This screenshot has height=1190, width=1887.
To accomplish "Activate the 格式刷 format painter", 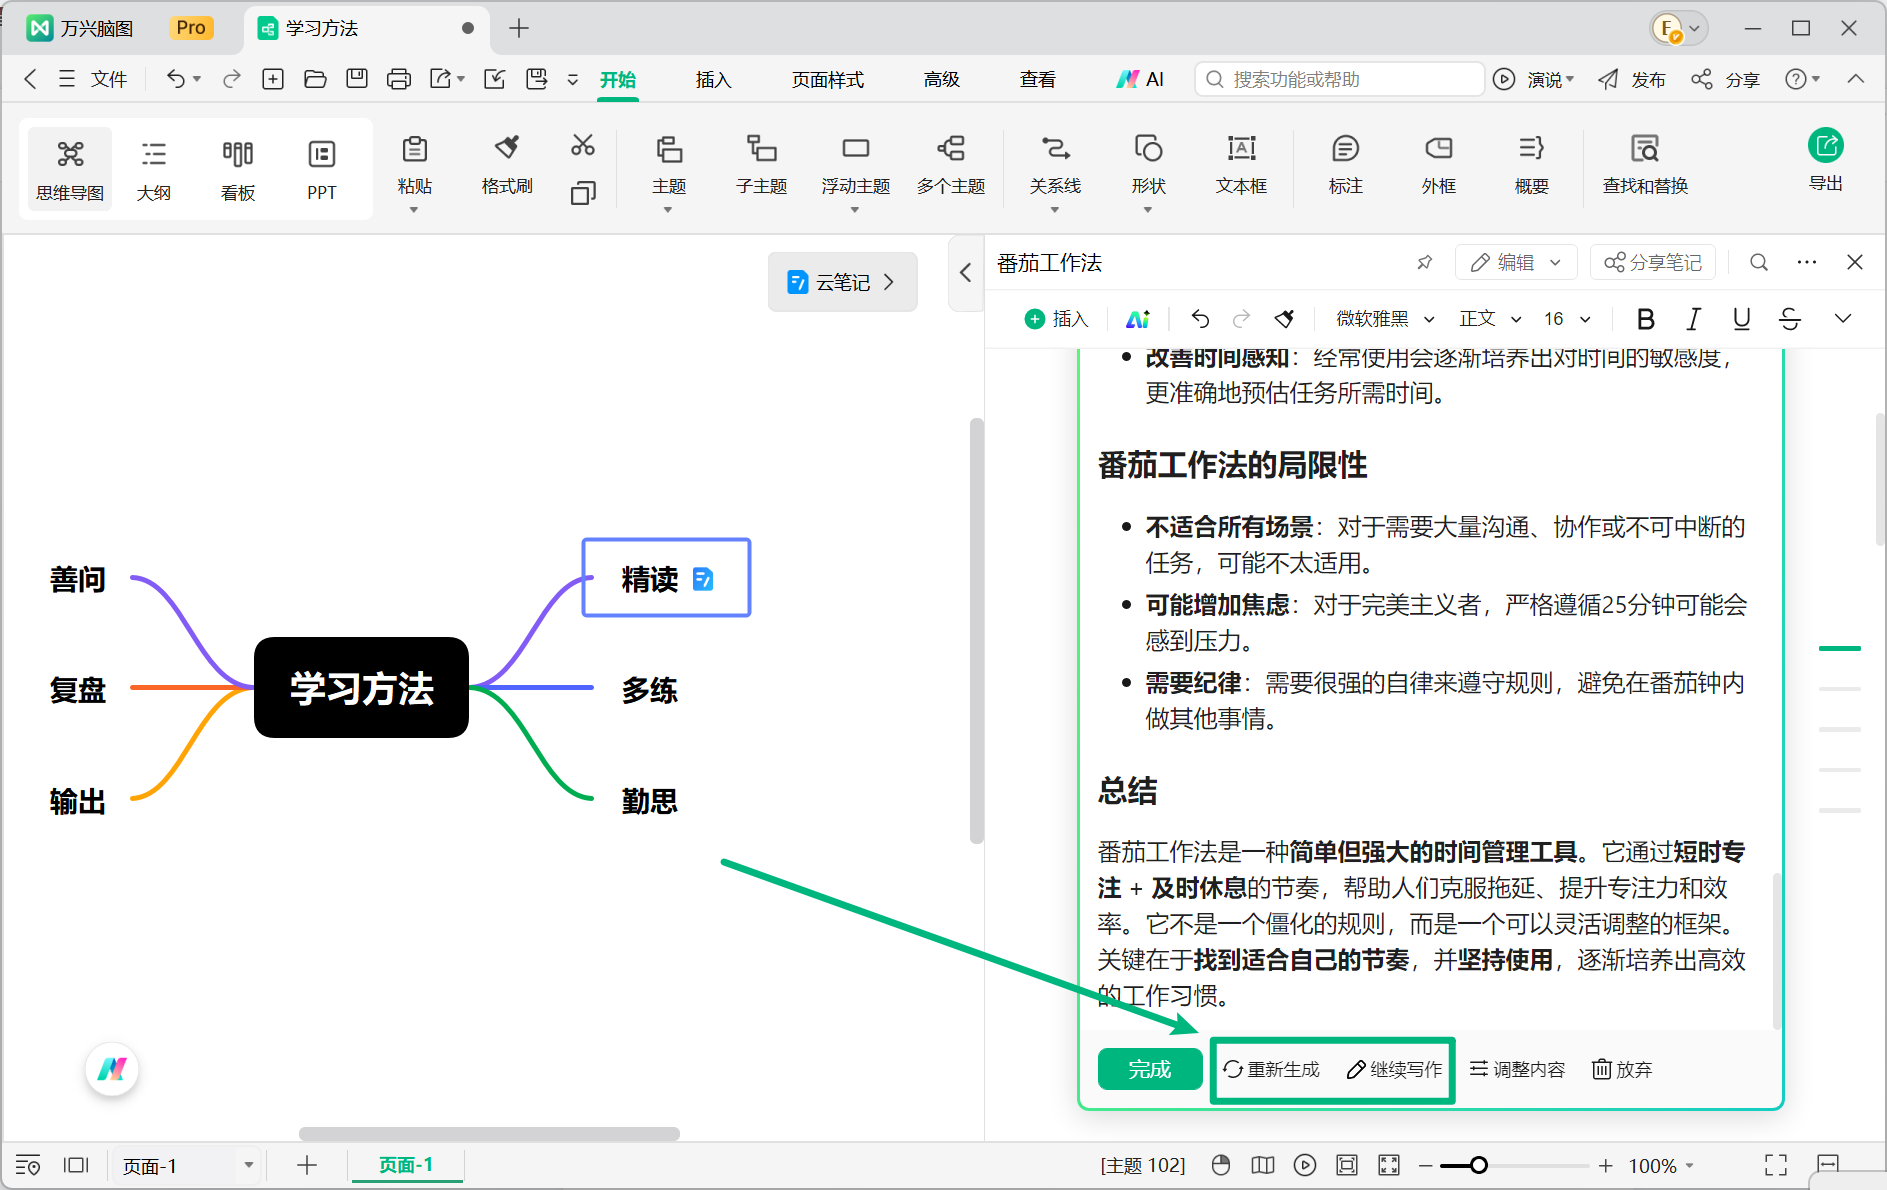I will [507, 164].
